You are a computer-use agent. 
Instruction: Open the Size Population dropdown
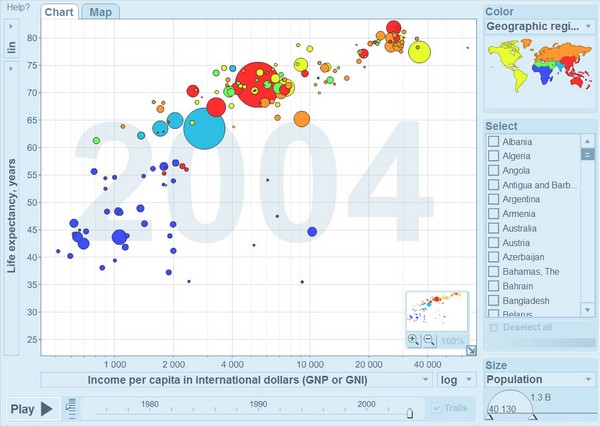539,380
